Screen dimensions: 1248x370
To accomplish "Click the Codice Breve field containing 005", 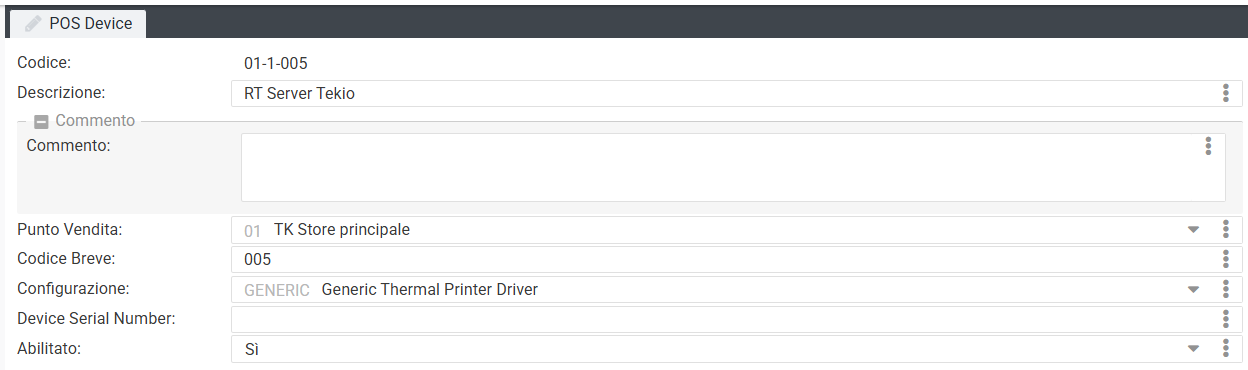I will pos(724,259).
